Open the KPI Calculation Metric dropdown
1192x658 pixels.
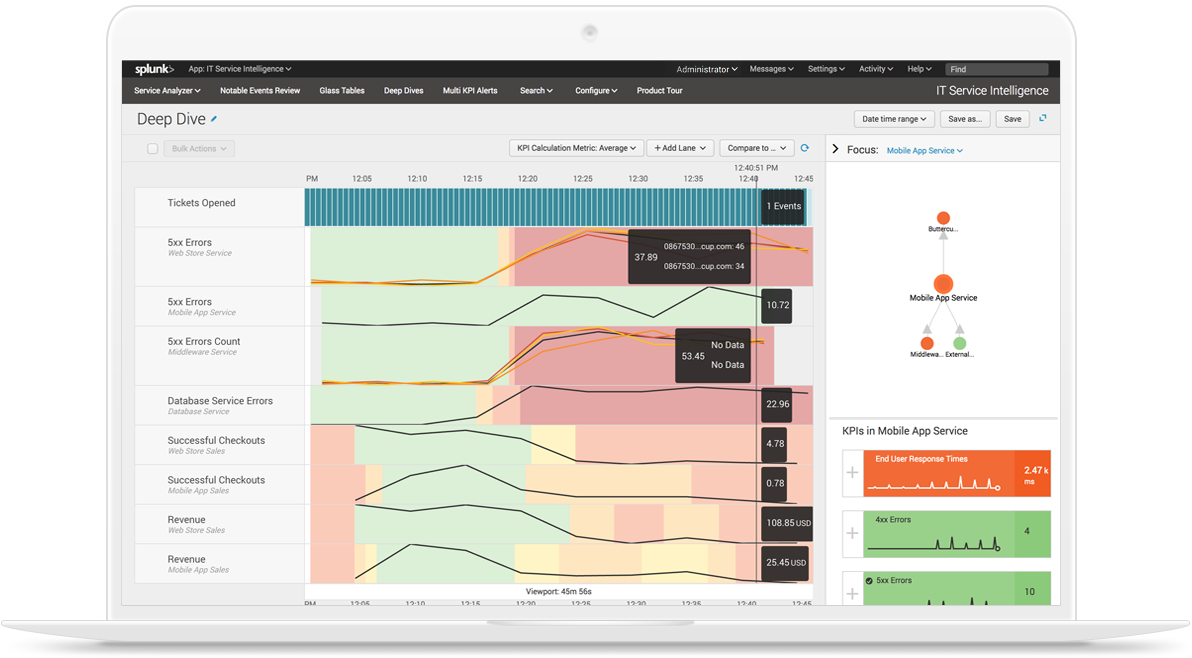(x=575, y=147)
